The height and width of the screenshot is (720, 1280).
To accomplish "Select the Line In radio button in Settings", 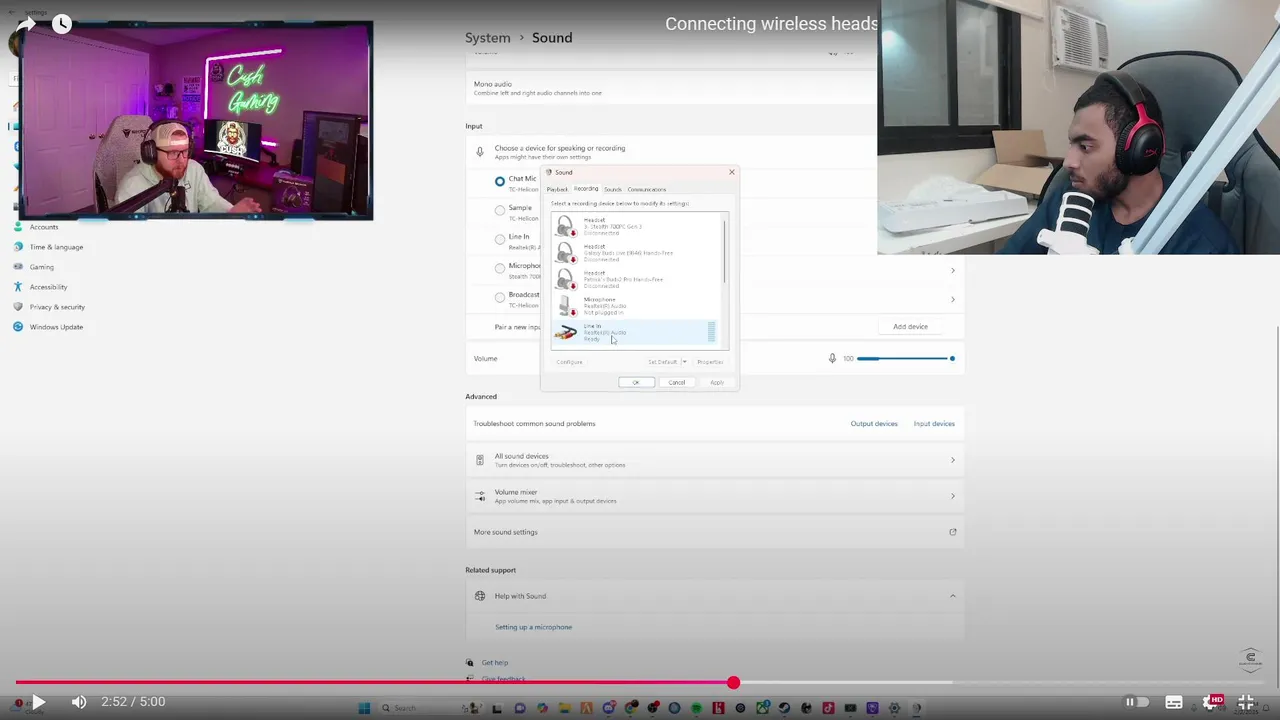I will pyautogui.click(x=500, y=239).
